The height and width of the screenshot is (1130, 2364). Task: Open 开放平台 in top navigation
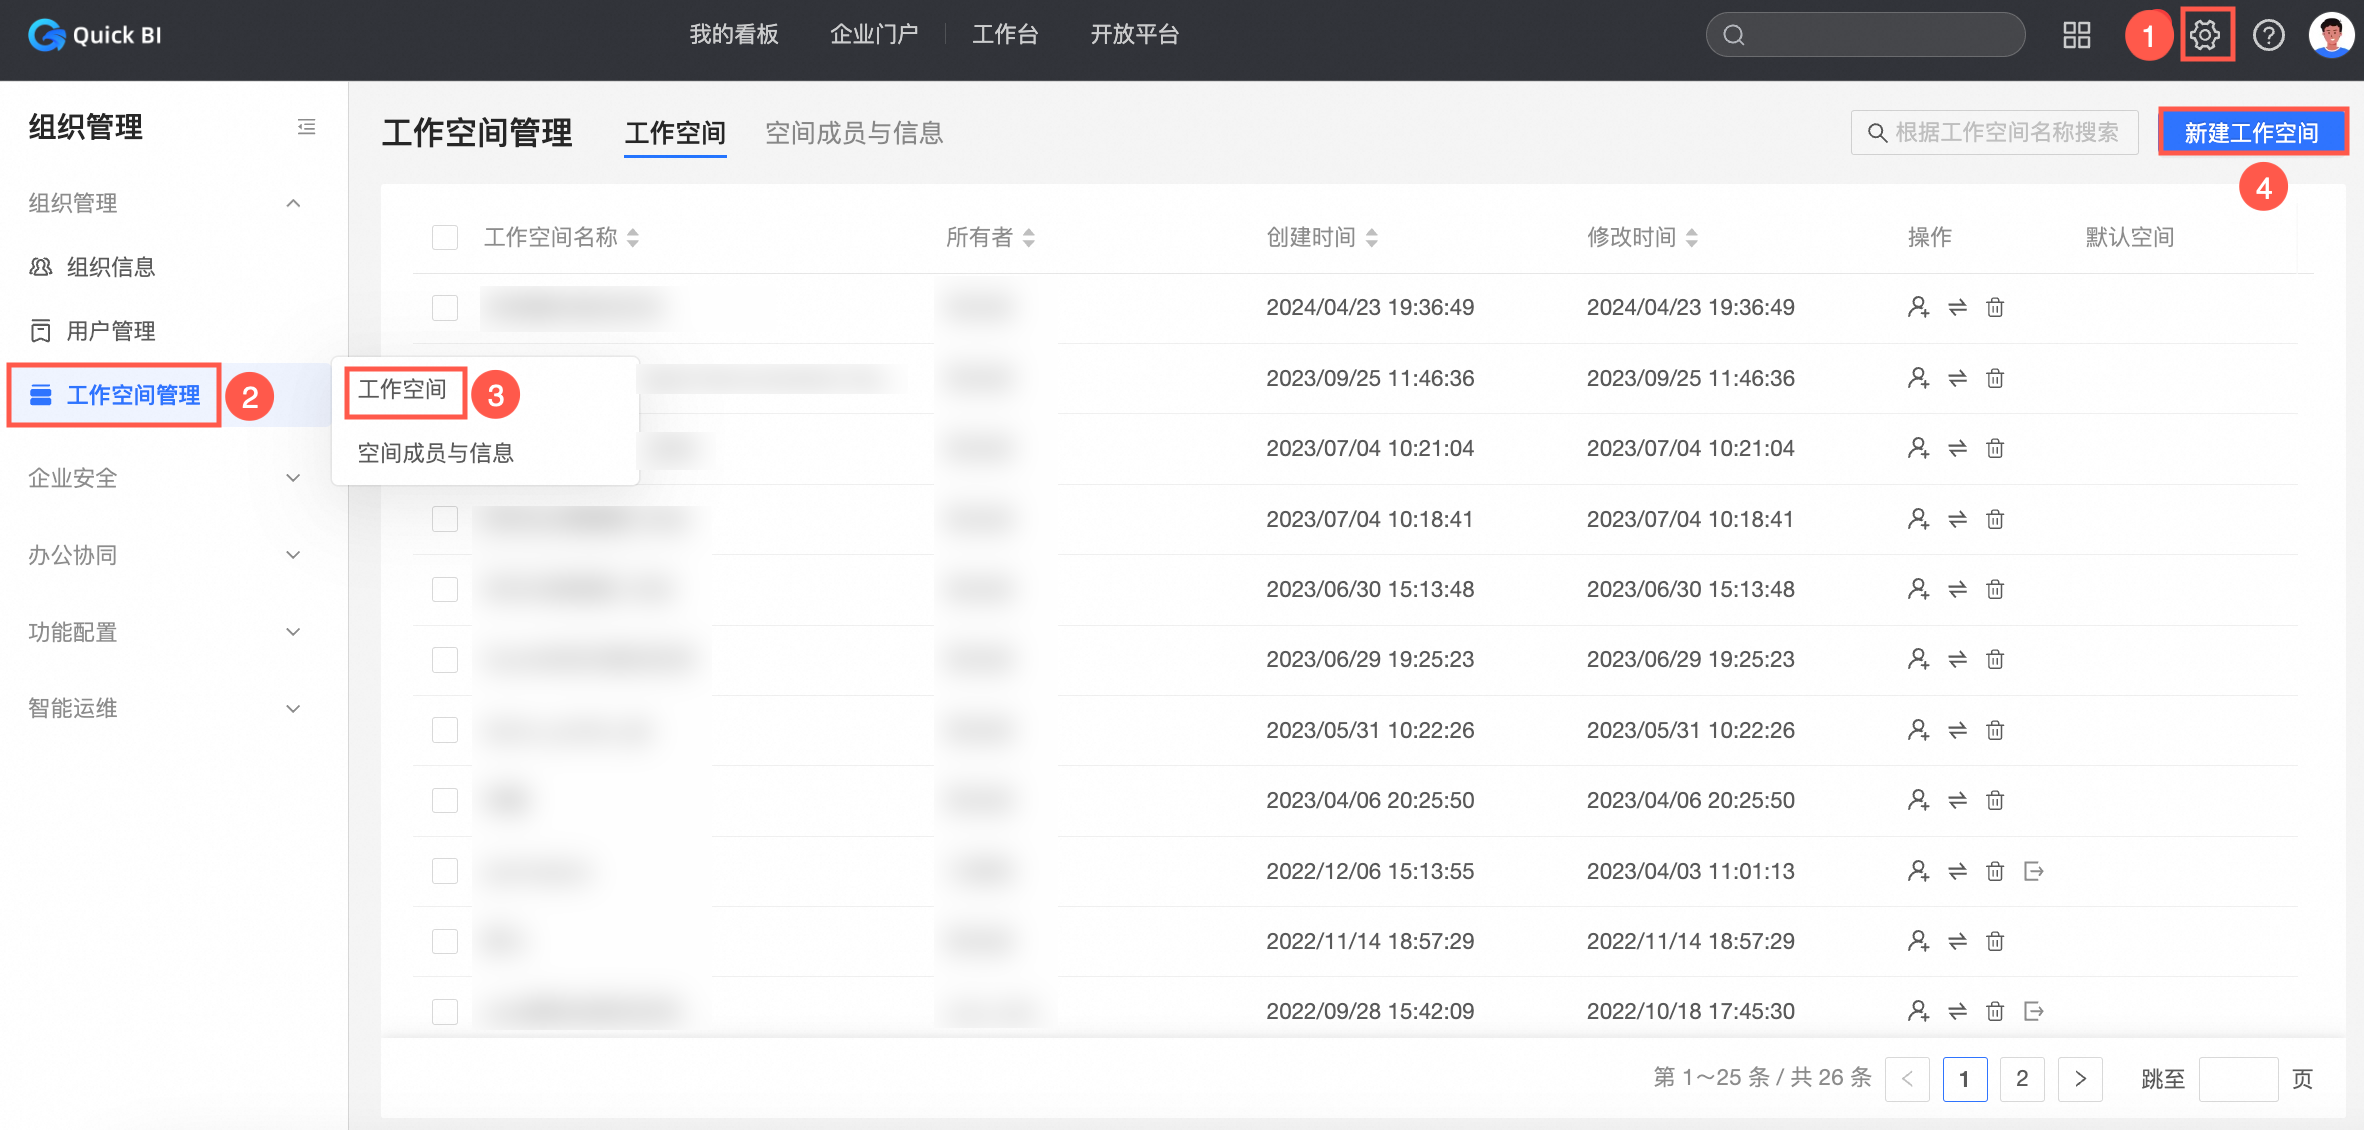[x=1135, y=35]
